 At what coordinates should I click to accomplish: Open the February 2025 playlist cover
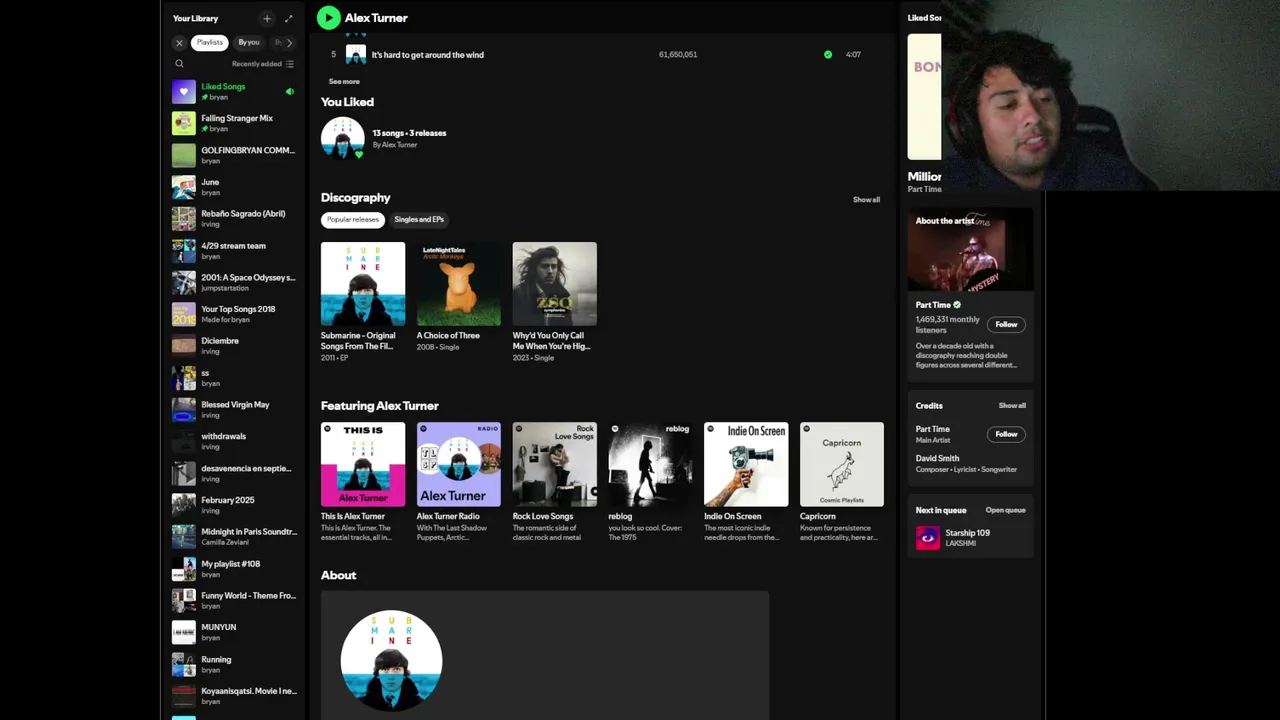184,505
